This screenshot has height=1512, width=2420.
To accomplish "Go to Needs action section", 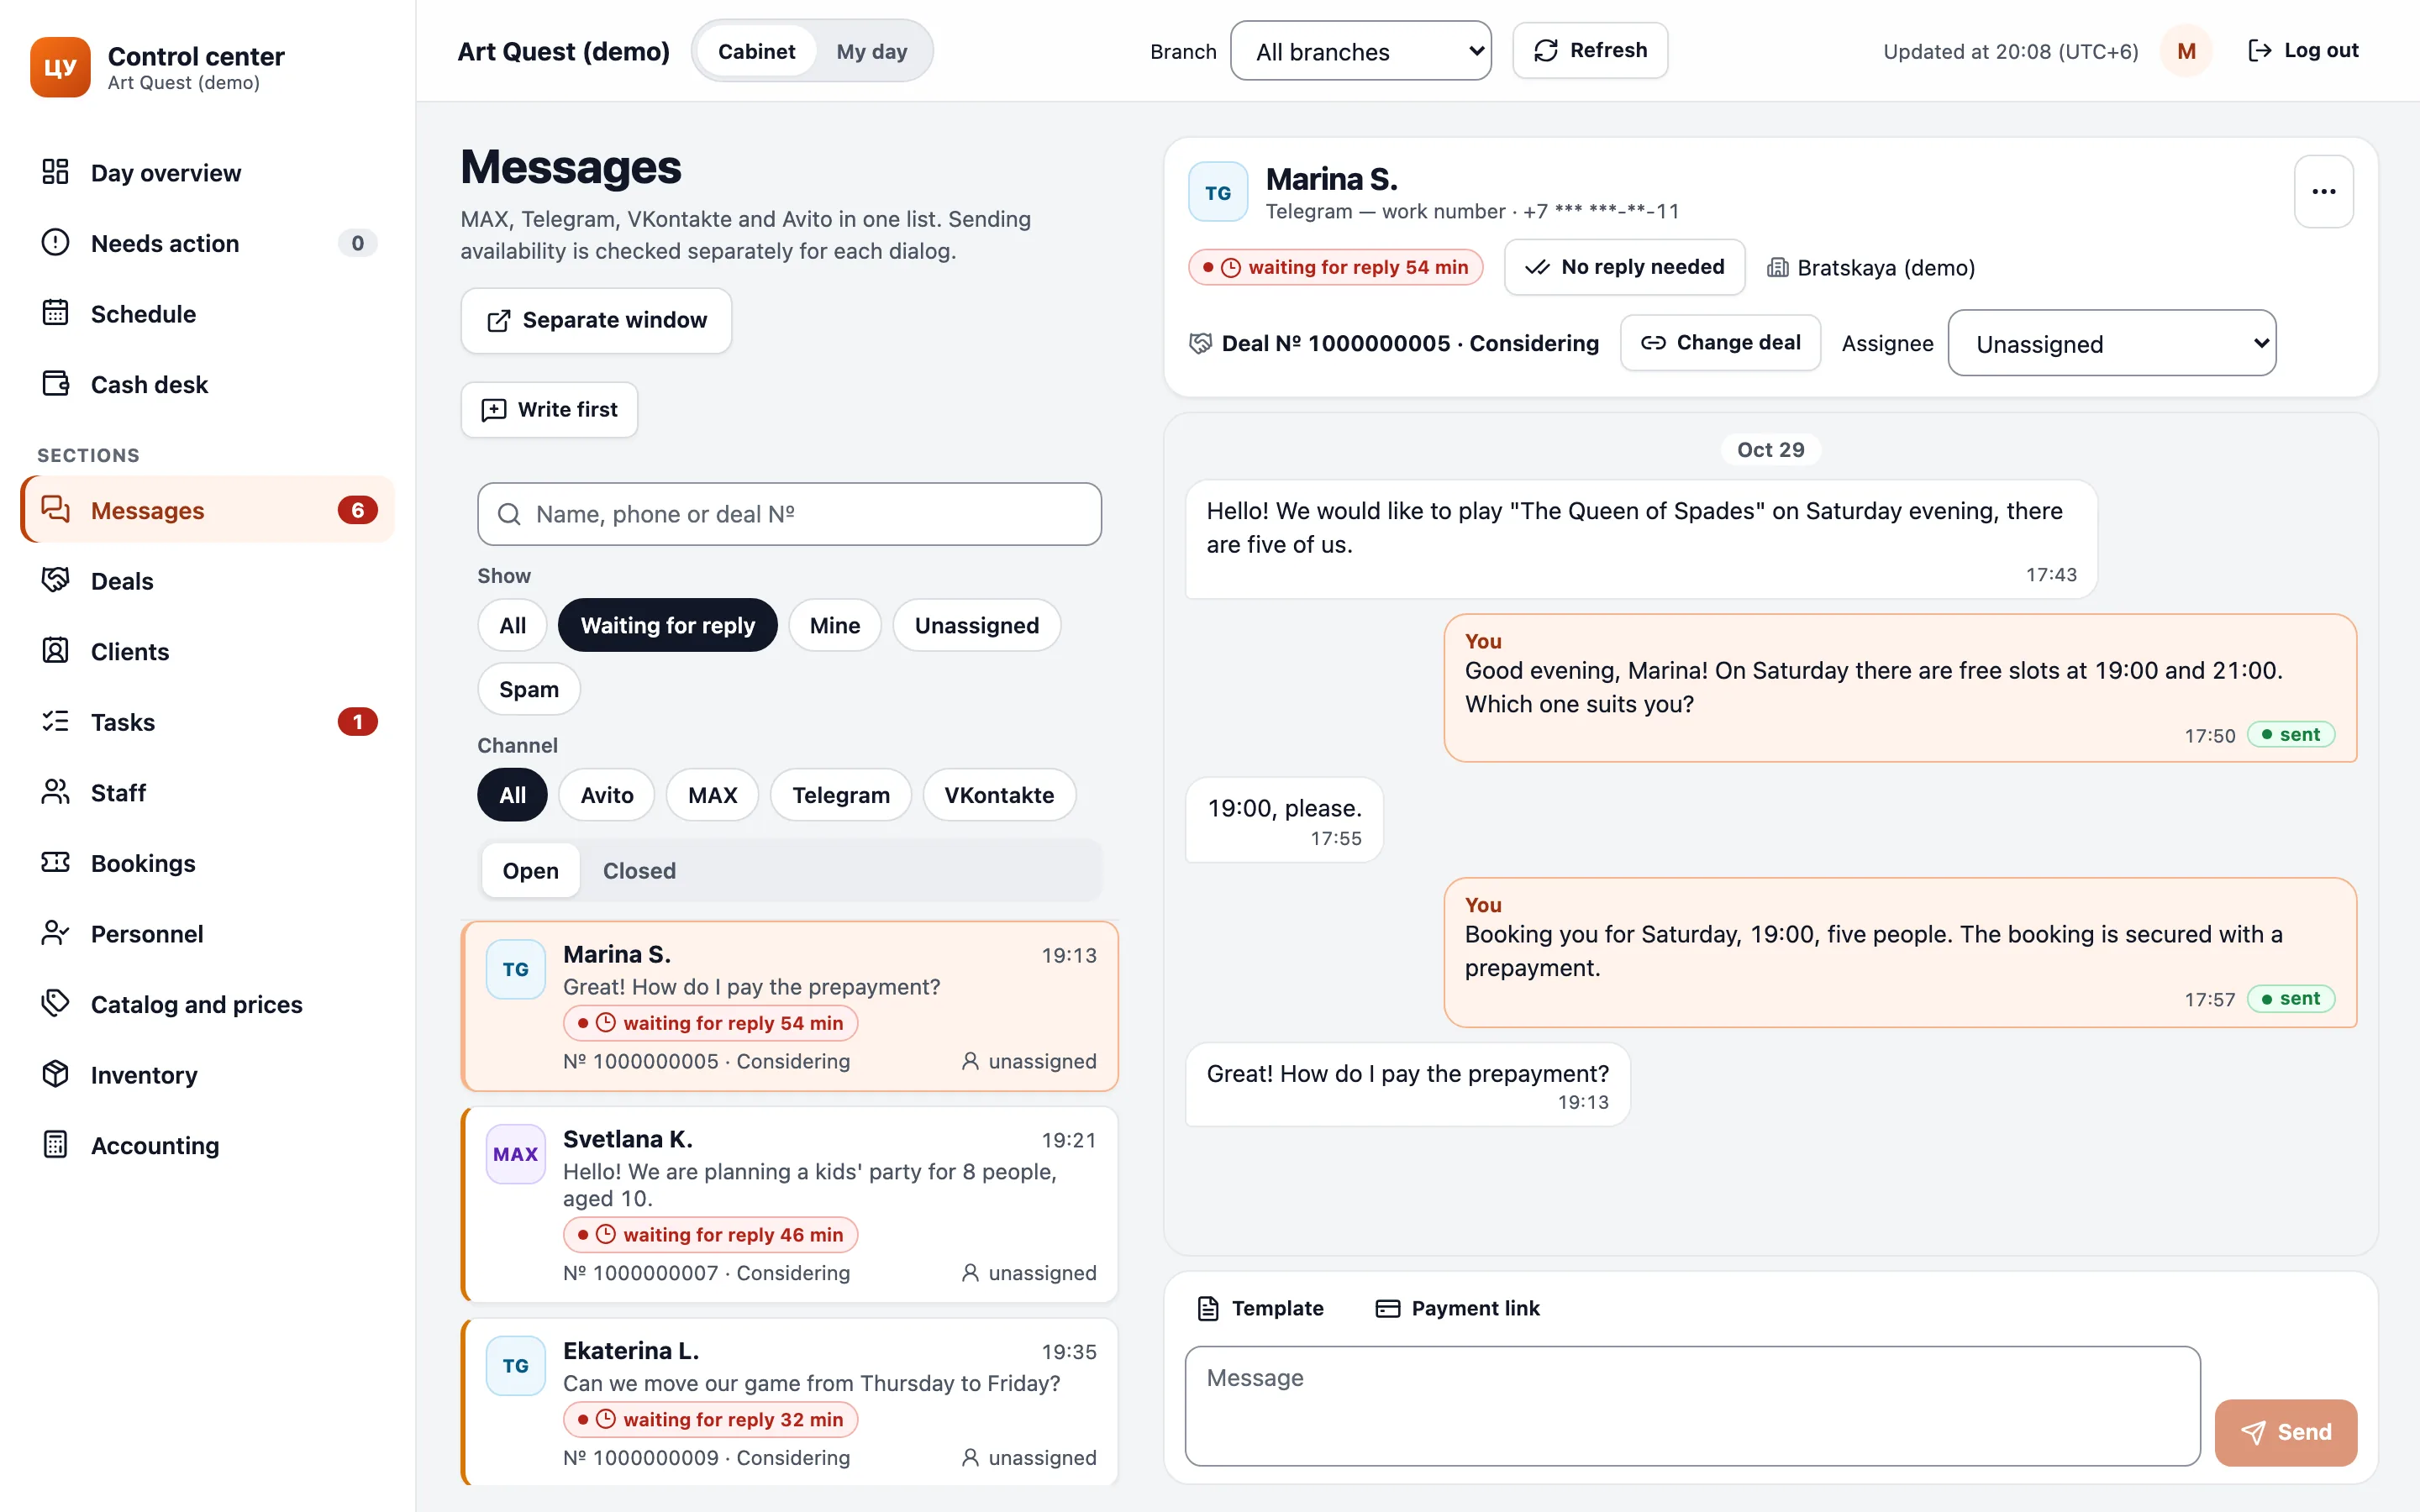I will (x=208, y=243).
